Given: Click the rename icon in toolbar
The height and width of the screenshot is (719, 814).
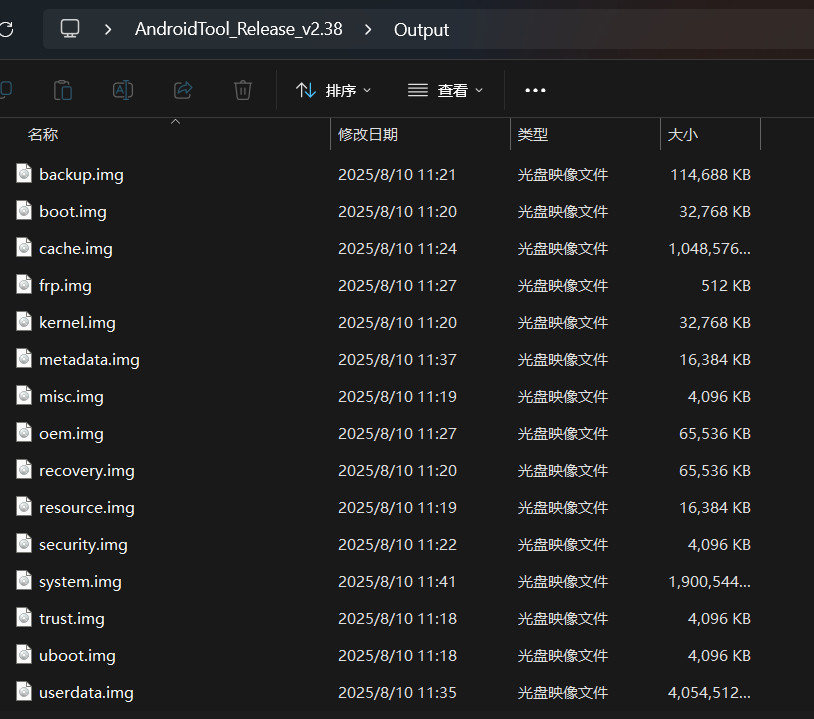Looking at the screenshot, I should point(123,90).
